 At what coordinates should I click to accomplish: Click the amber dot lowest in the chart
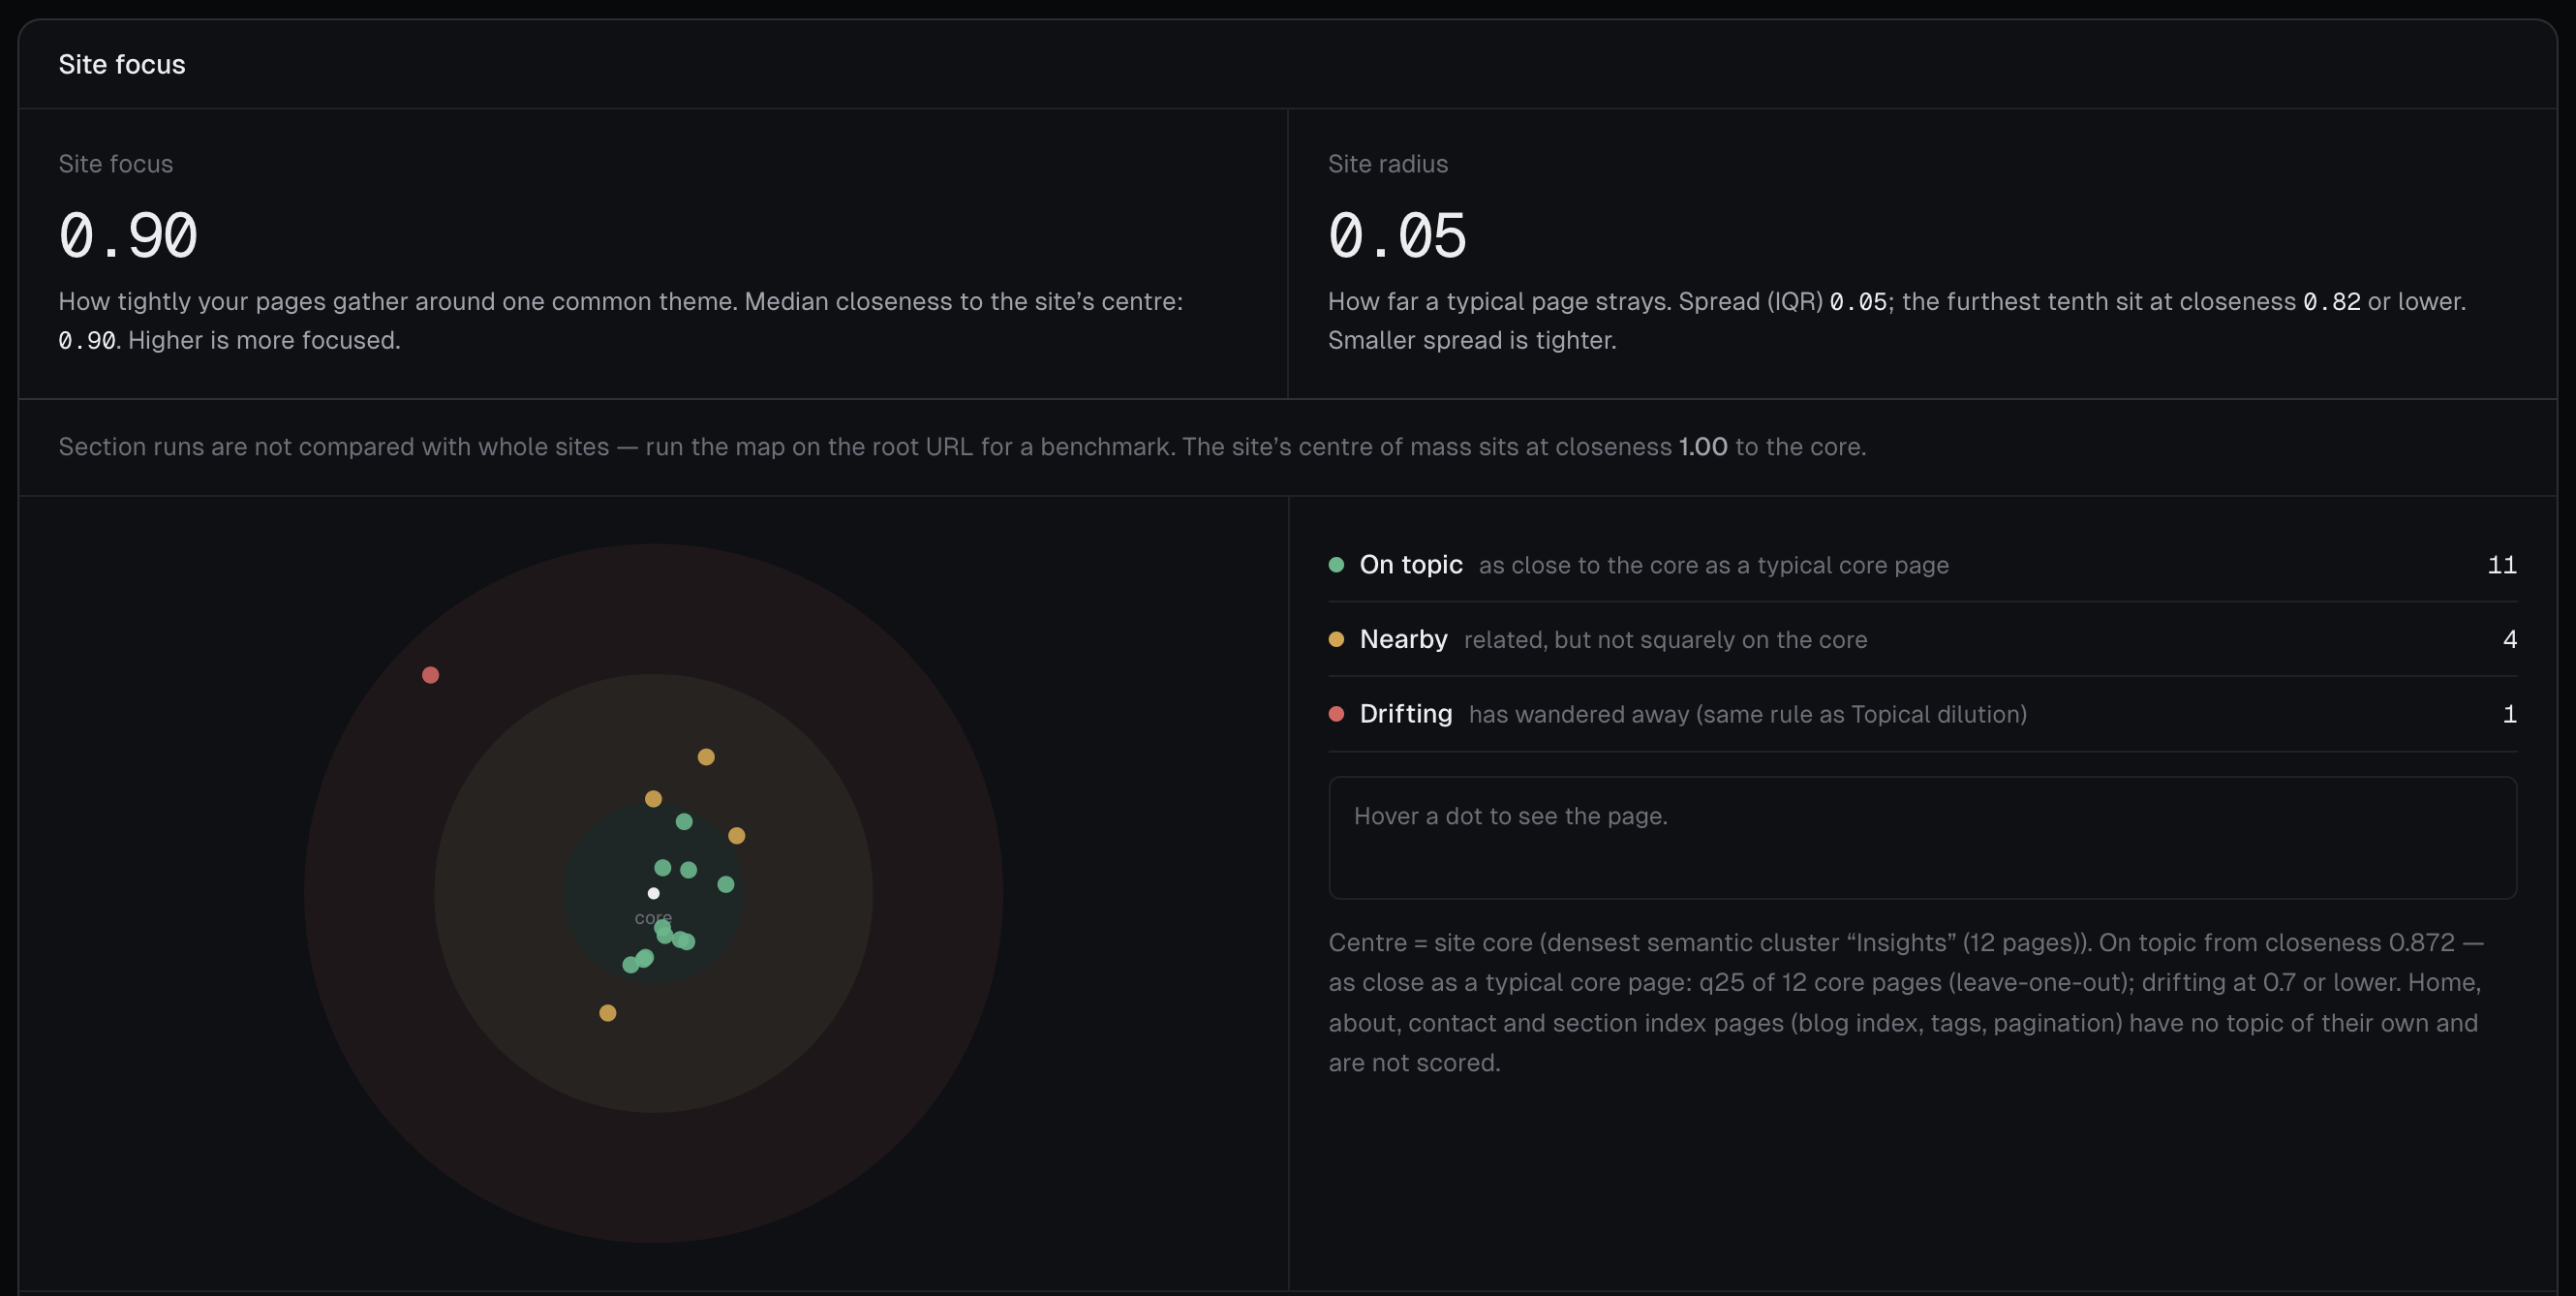pos(607,1013)
